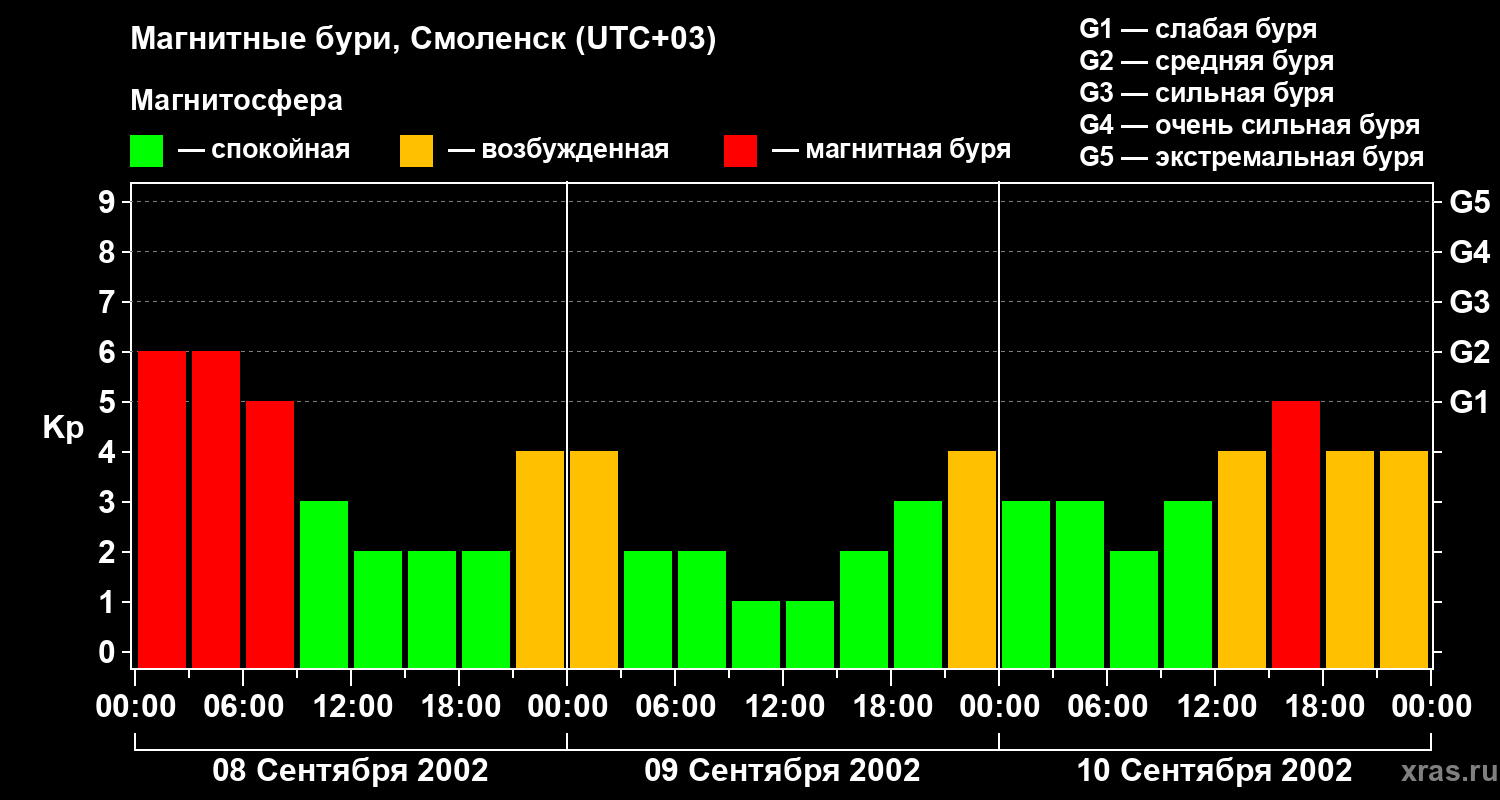Click the green Kp 1 bar at 09:00, 09 Сентября
The height and width of the screenshot is (800, 1500).
click(x=756, y=634)
